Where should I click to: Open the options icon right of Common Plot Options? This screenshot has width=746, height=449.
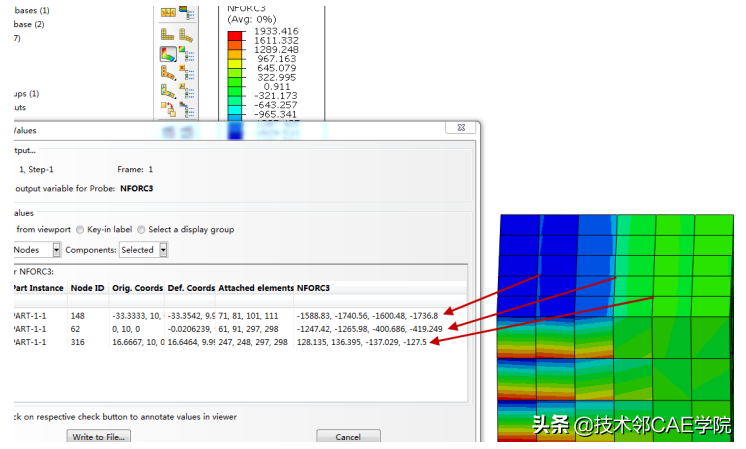coord(187,12)
